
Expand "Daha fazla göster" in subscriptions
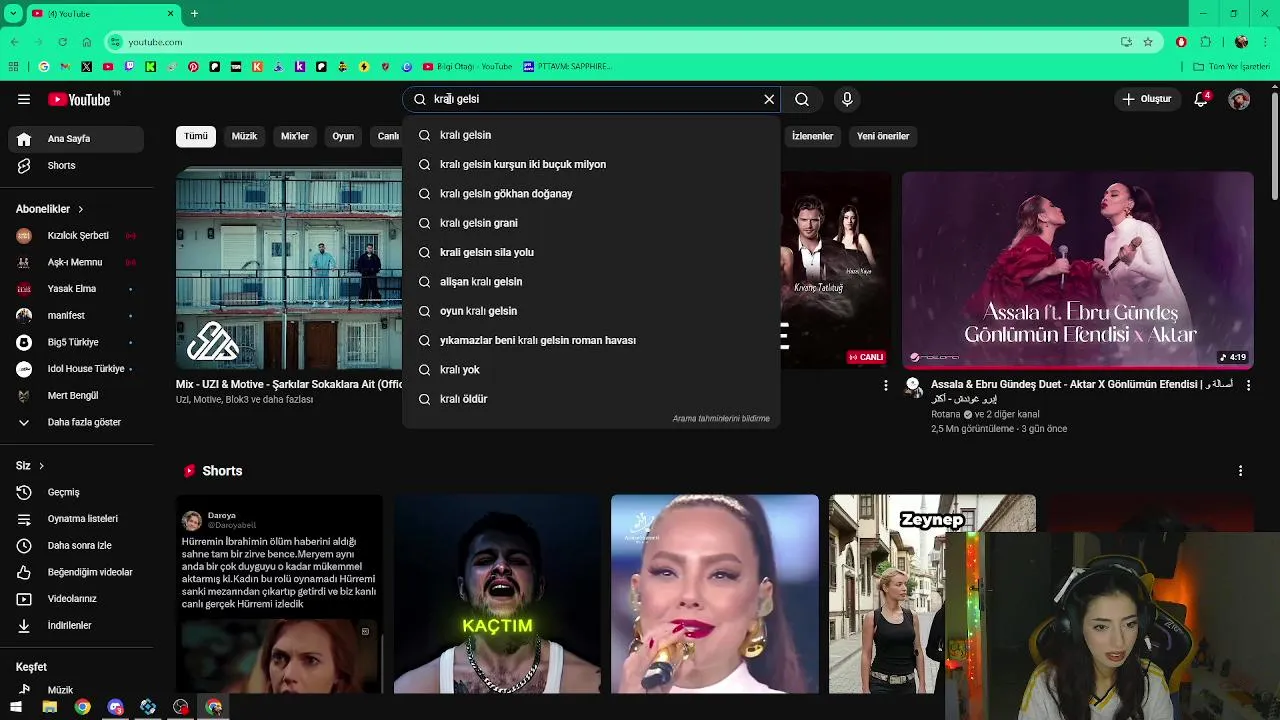pos(76,422)
